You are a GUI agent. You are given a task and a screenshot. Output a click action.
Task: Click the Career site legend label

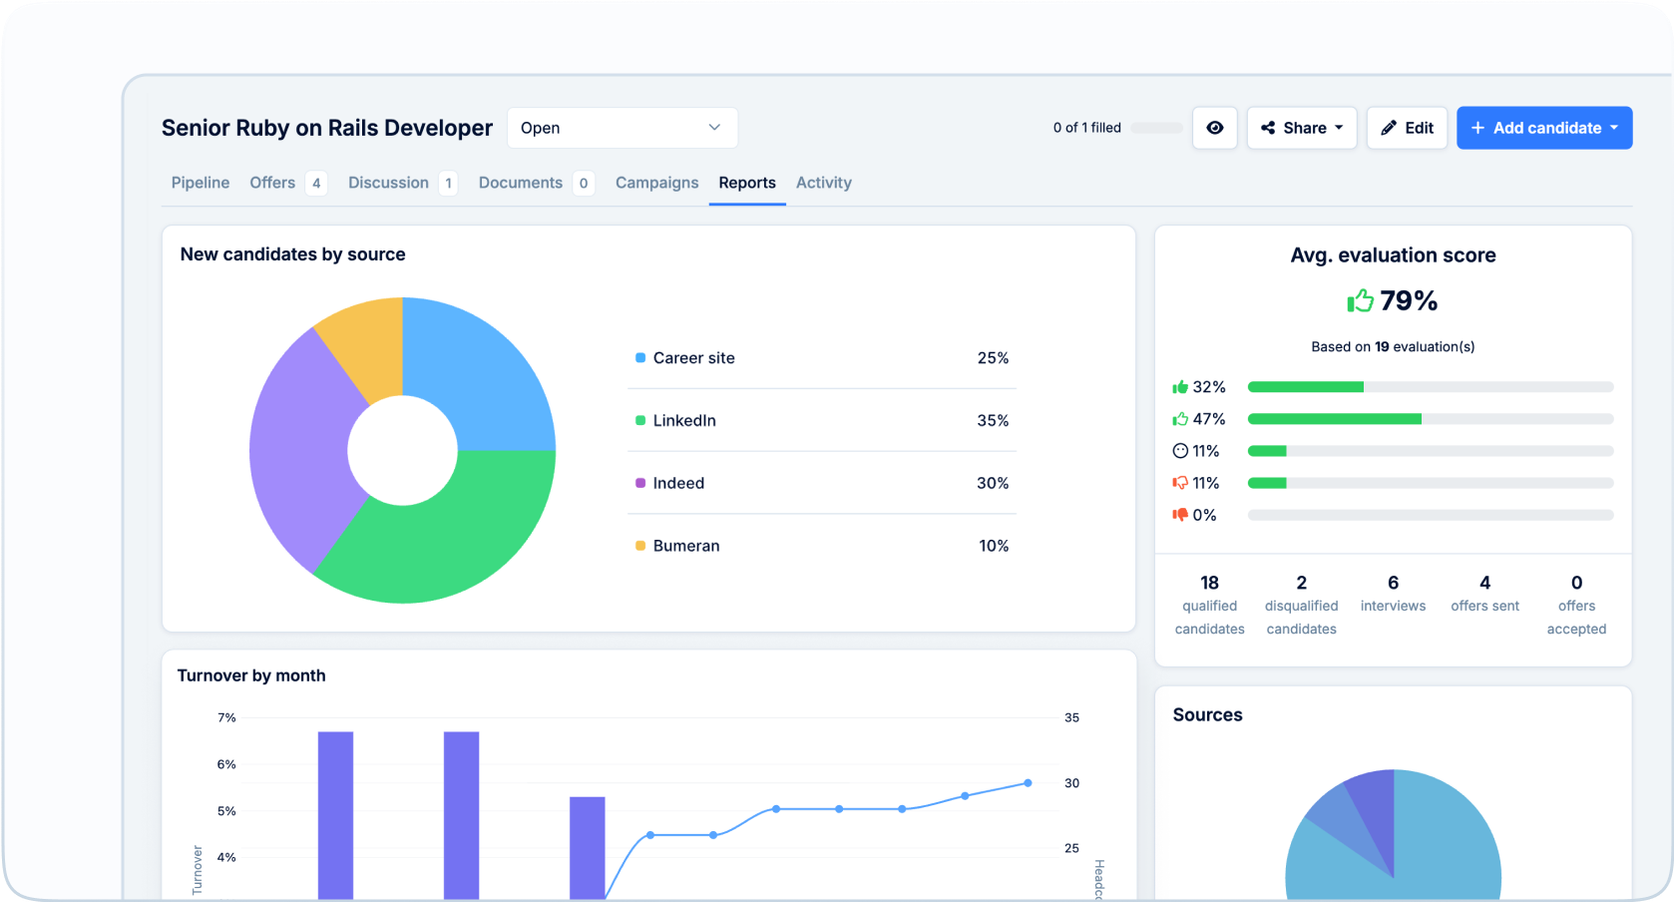(694, 358)
